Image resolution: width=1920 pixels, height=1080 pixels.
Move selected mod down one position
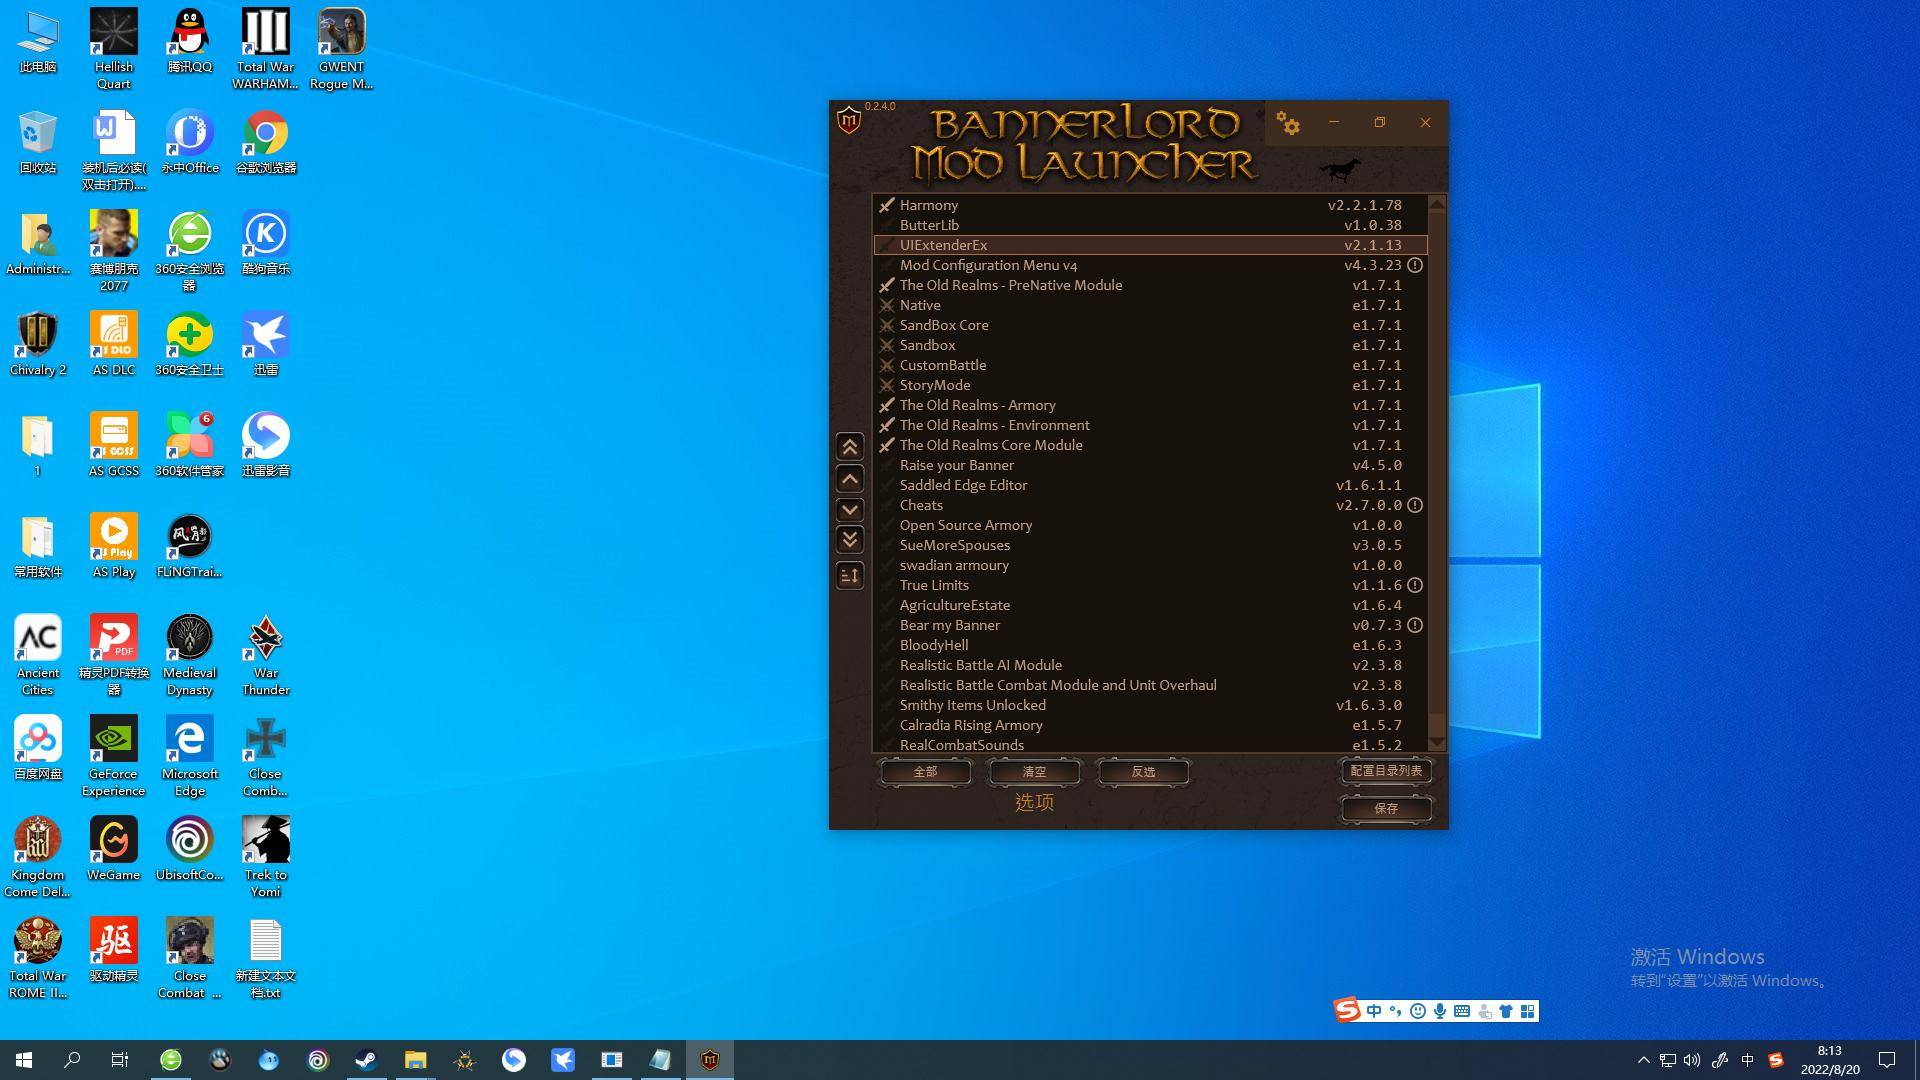(850, 510)
